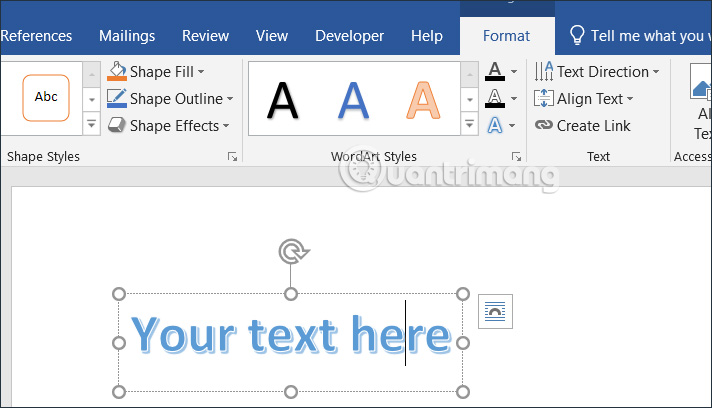Expand the Shape Styles gallery More button

[91, 124]
